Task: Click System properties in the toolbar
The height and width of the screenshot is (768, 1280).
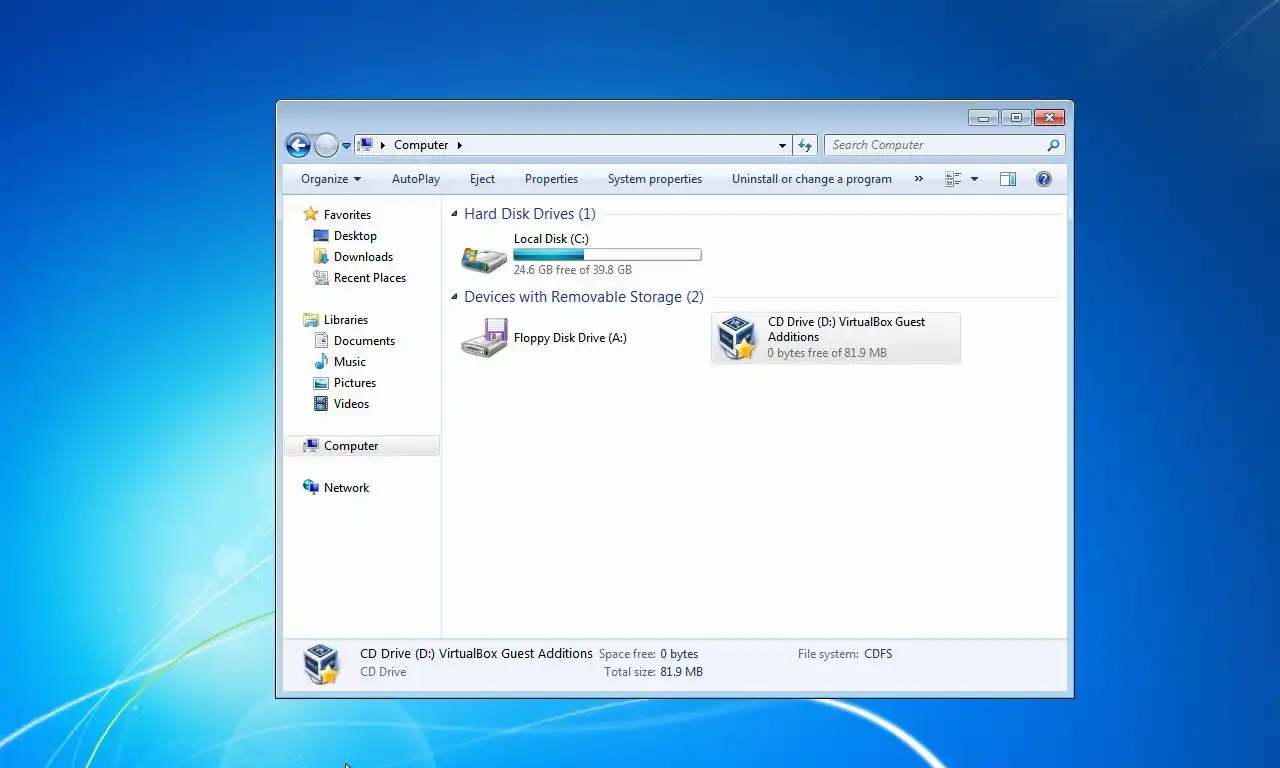Action: coord(655,179)
